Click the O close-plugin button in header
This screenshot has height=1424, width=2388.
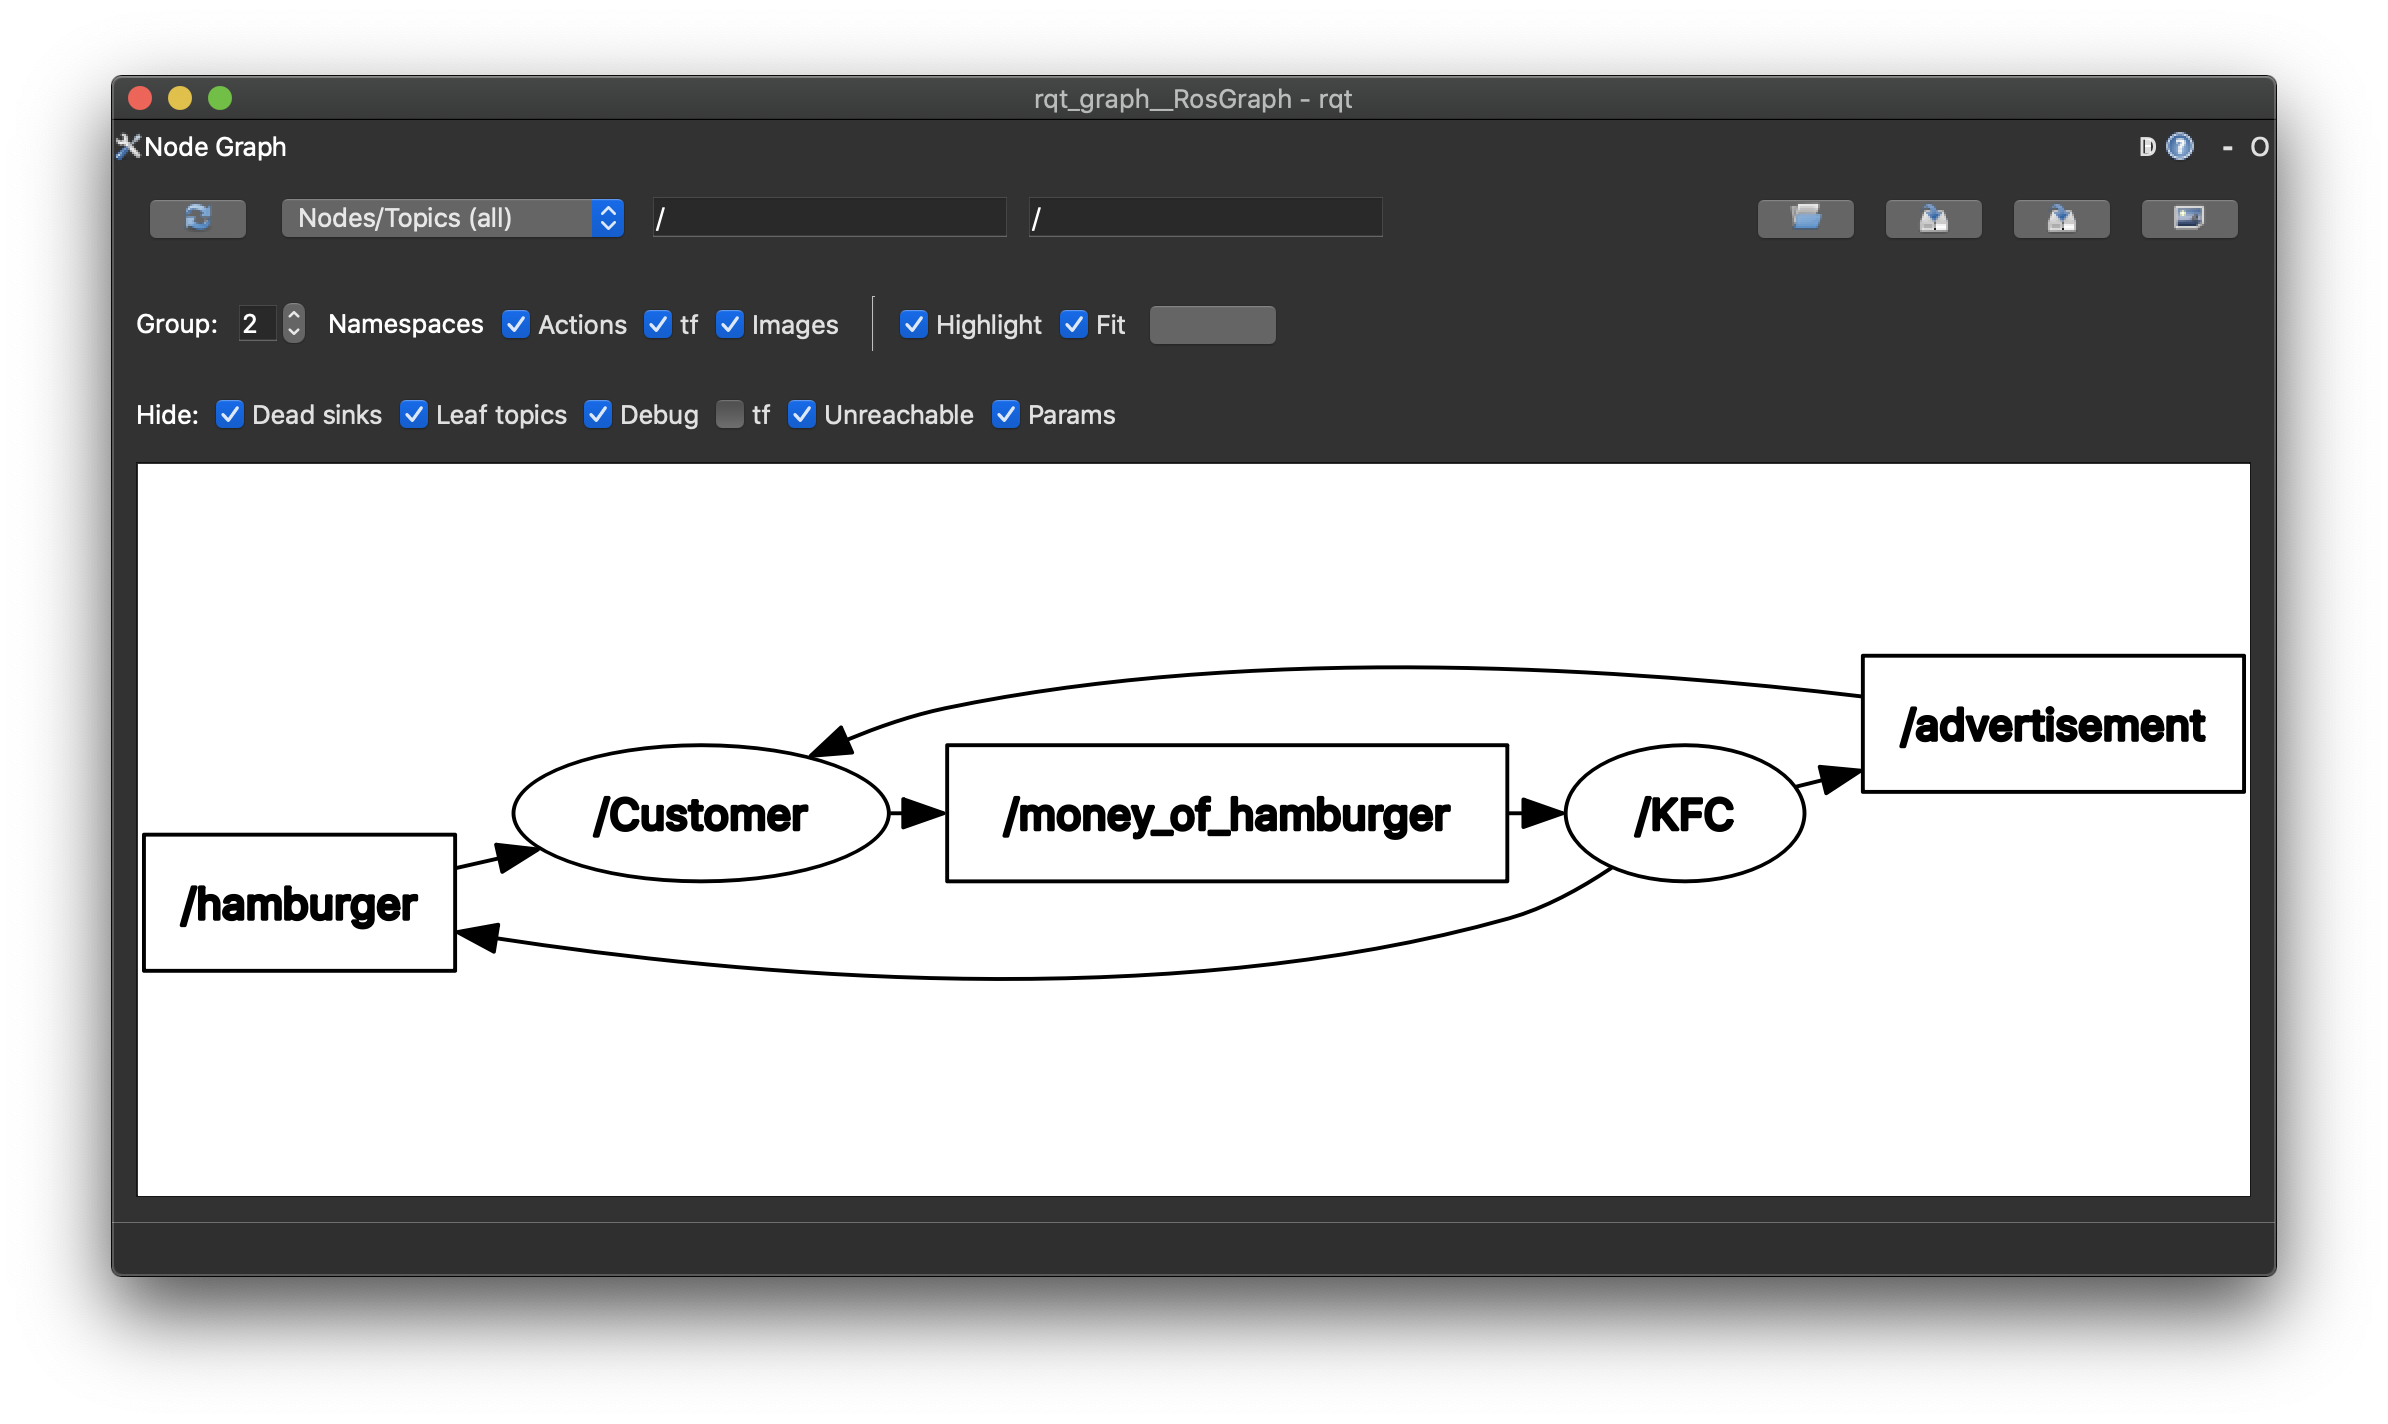(2259, 147)
